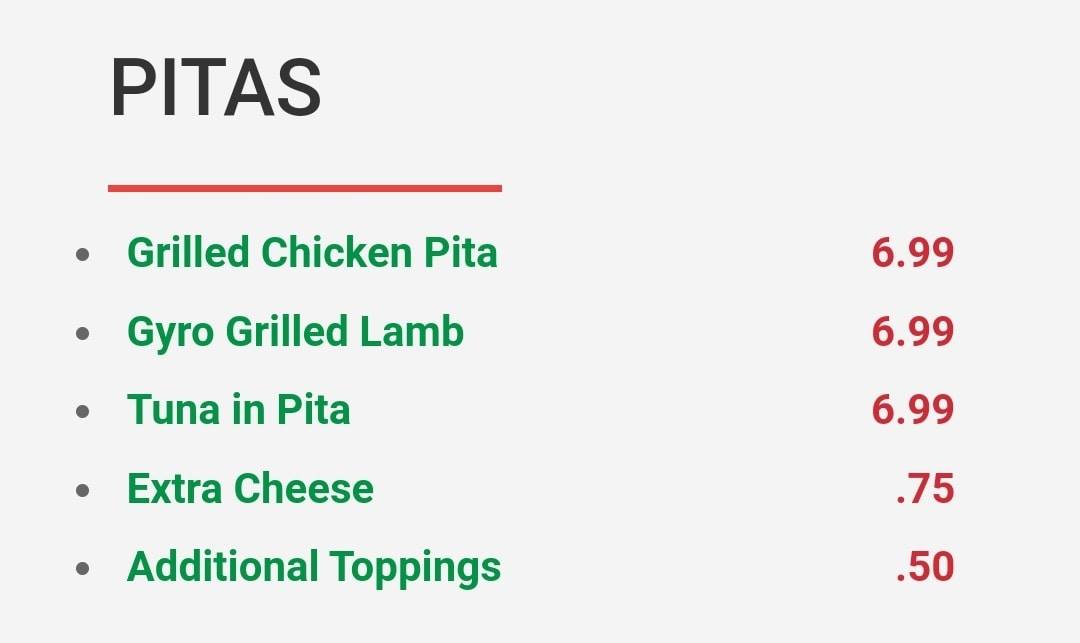Open the Additional Toppings option

point(314,567)
